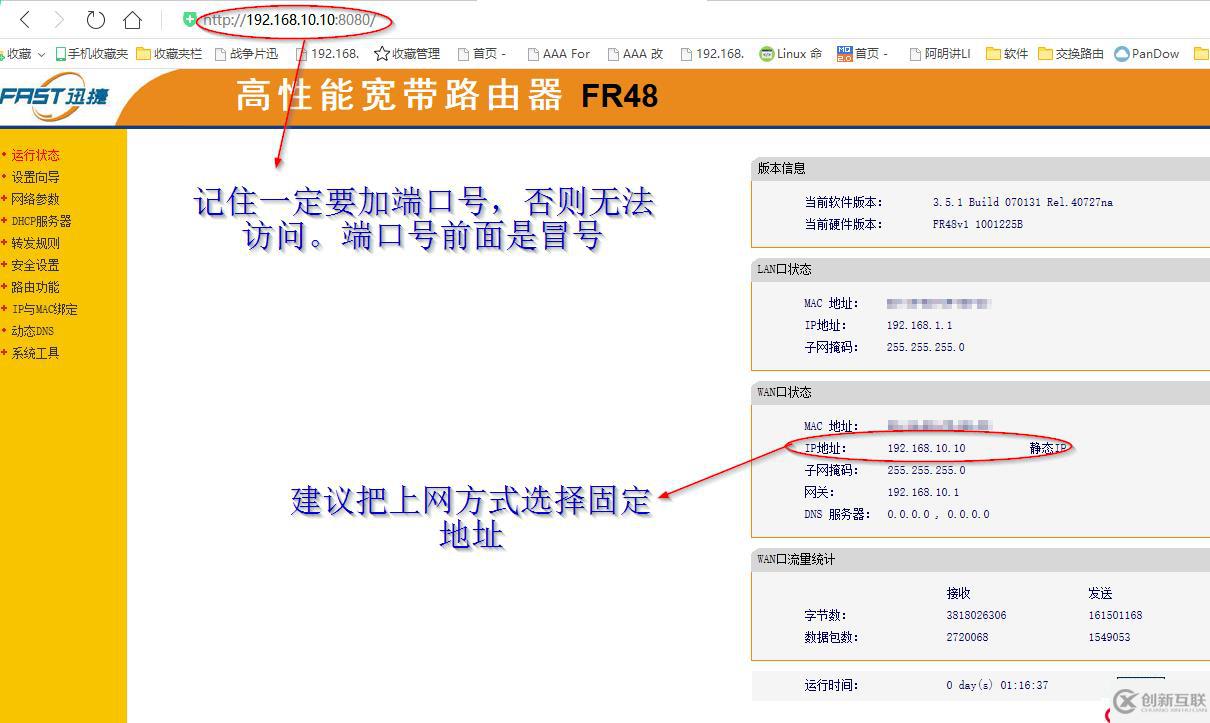Open the 手机收藏夹 bookmark
This screenshot has width=1210, height=723.
pos(92,54)
